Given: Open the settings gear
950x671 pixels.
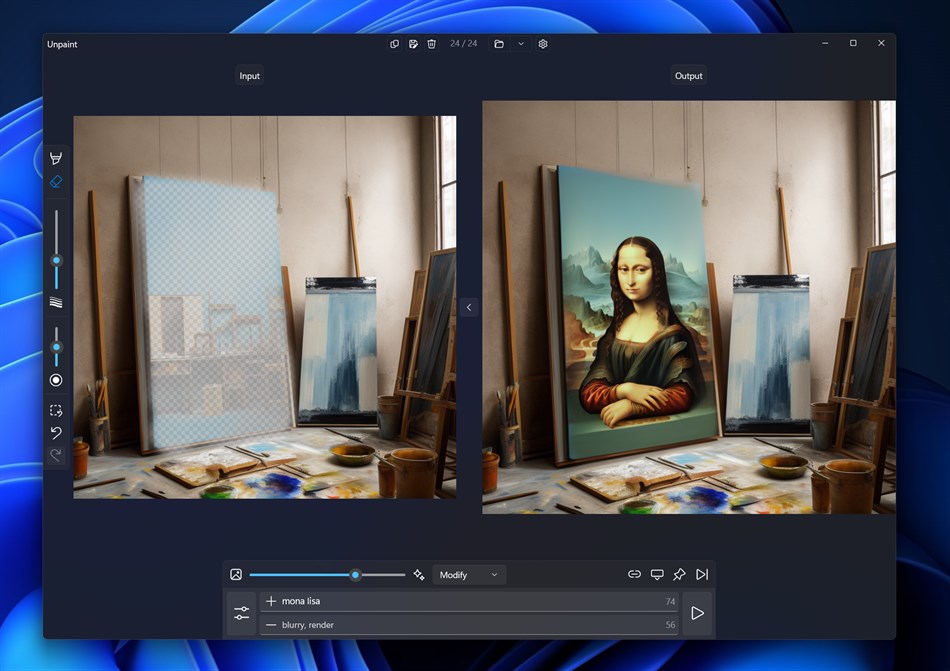Looking at the screenshot, I should (x=543, y=44).
